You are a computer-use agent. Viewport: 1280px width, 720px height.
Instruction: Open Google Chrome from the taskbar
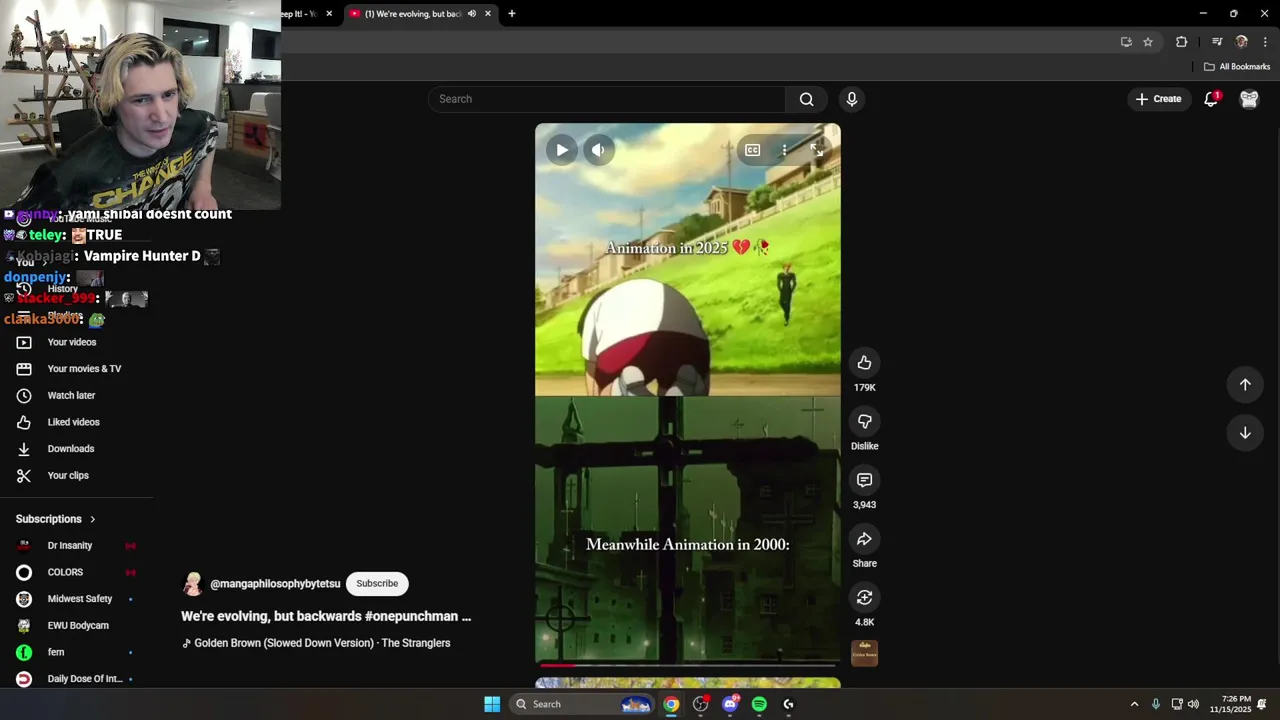coord(671,704)
